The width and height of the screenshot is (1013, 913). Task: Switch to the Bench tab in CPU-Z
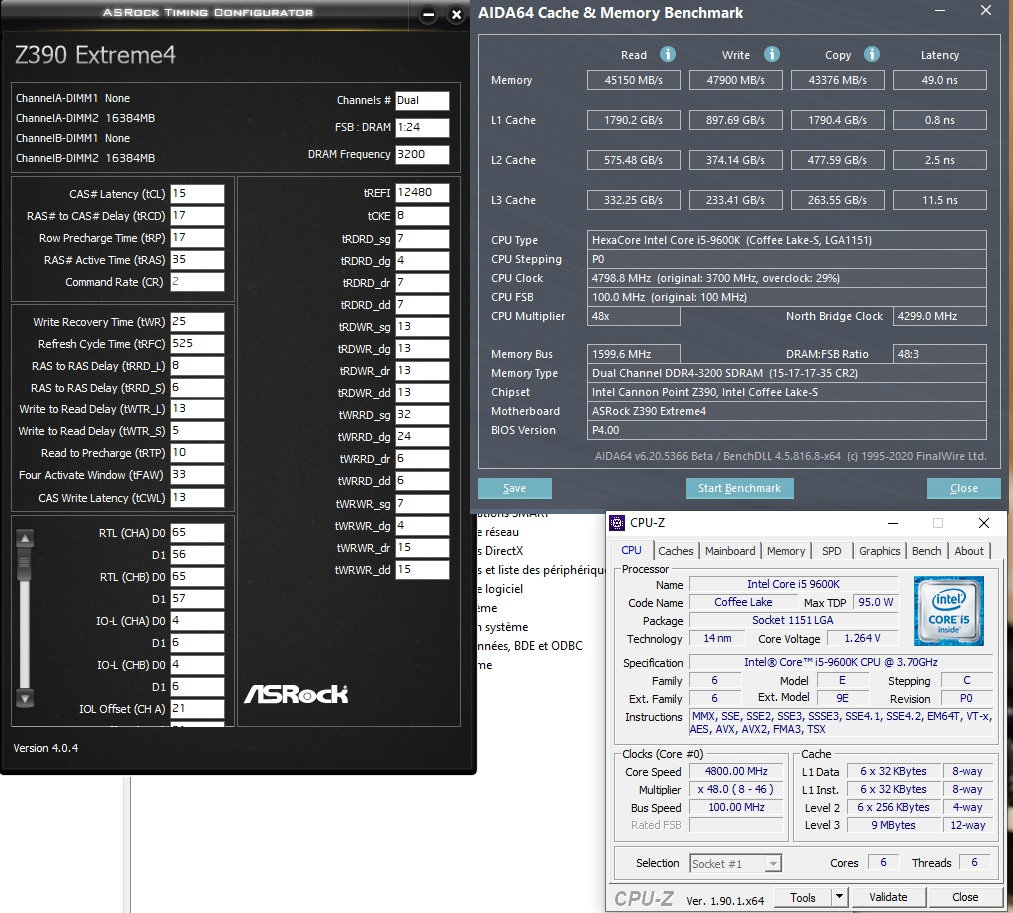pos(926,551)
